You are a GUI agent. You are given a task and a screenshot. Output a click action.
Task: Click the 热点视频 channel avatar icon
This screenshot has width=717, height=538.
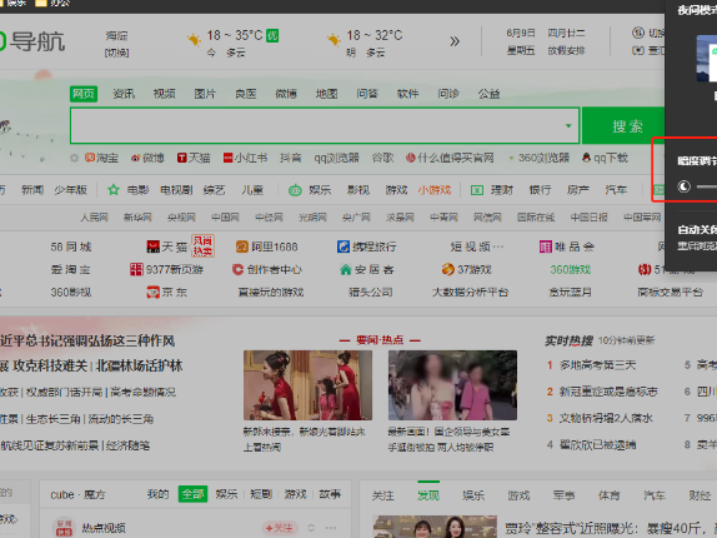(x=64, y=528)
